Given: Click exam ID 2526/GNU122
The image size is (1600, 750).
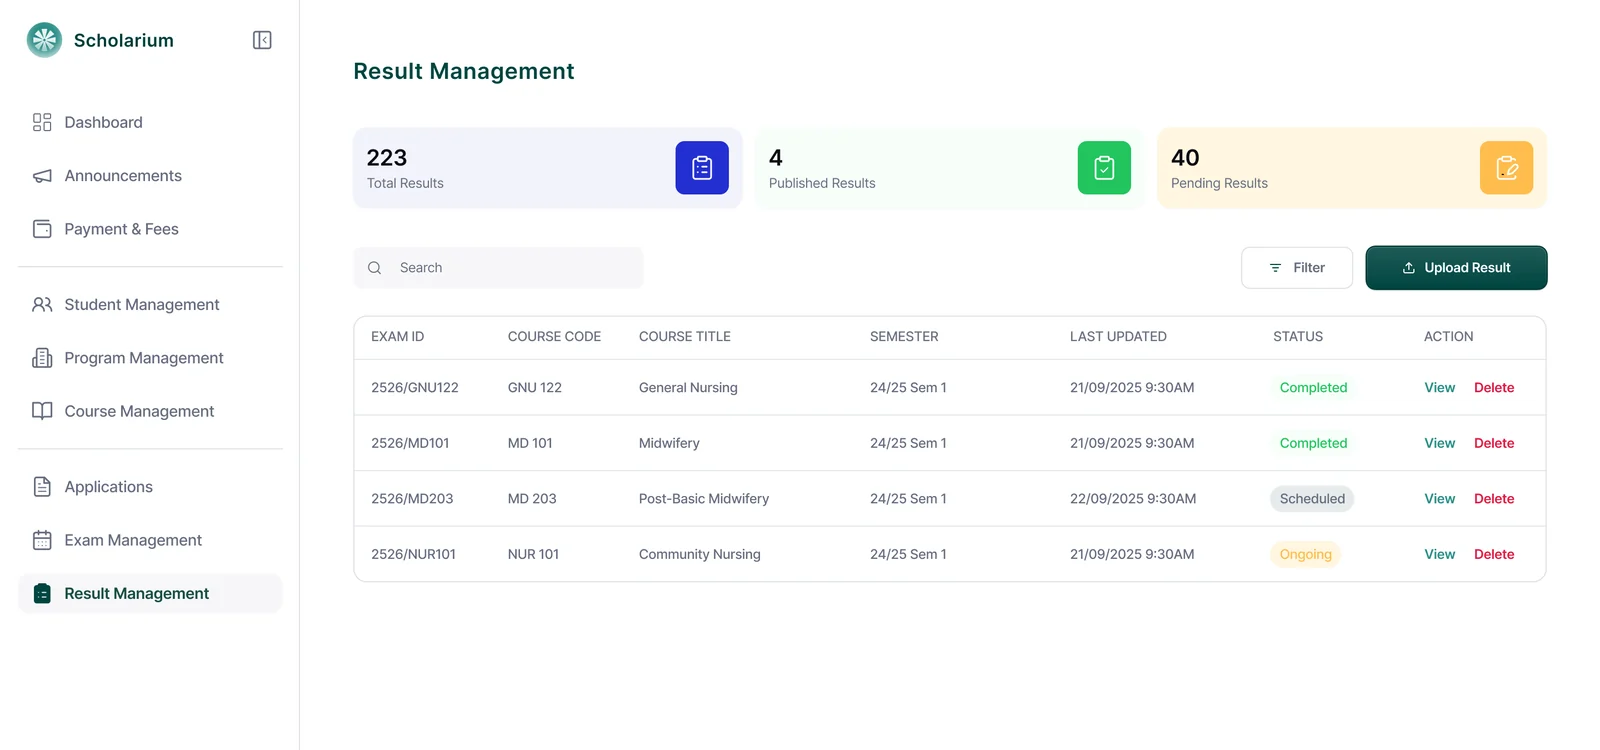Looking at the screenshot, I should 414,388.
